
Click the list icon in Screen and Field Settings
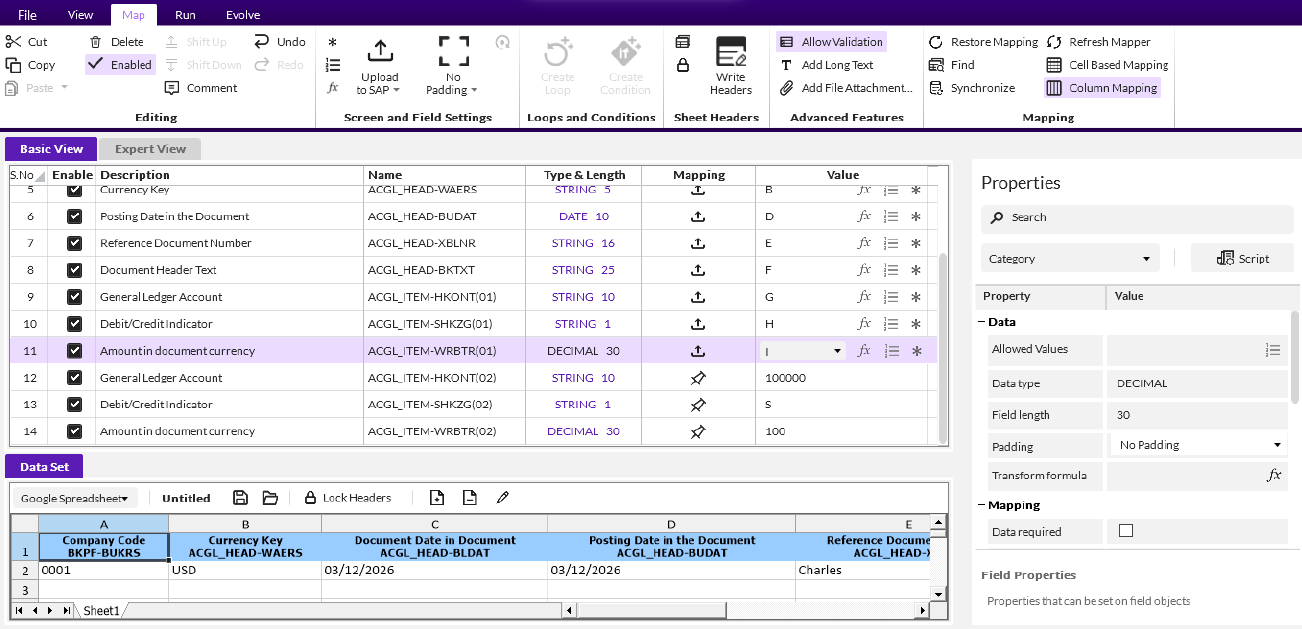[333, 65]
